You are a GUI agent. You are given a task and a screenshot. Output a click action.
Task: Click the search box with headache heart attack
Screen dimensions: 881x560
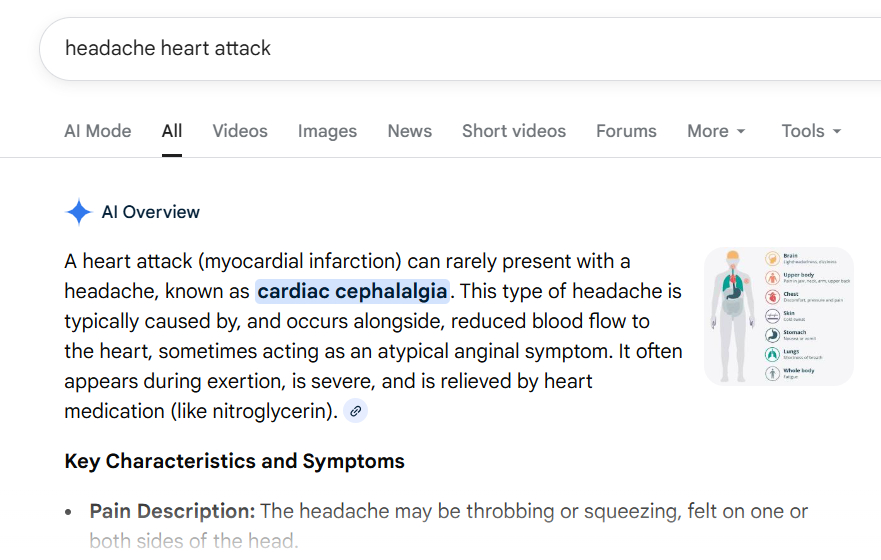coord(400,48)
